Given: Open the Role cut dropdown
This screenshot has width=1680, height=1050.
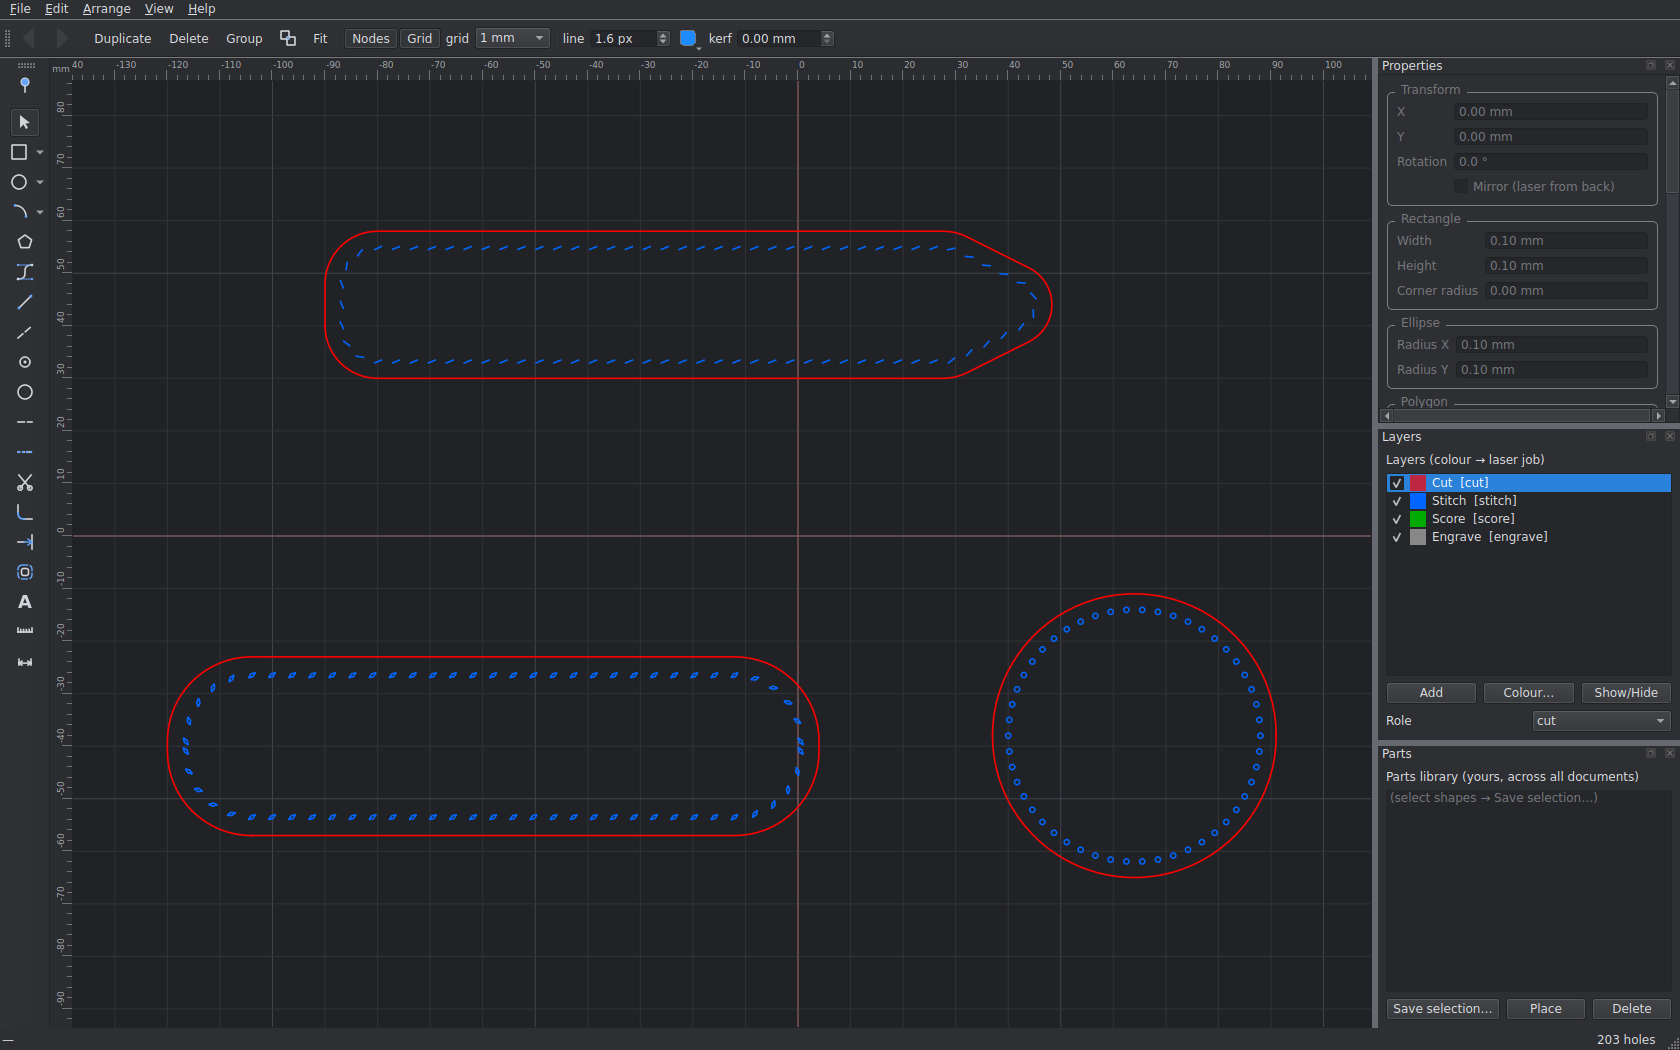Looking at the screenshot, I should point(1601,721).
